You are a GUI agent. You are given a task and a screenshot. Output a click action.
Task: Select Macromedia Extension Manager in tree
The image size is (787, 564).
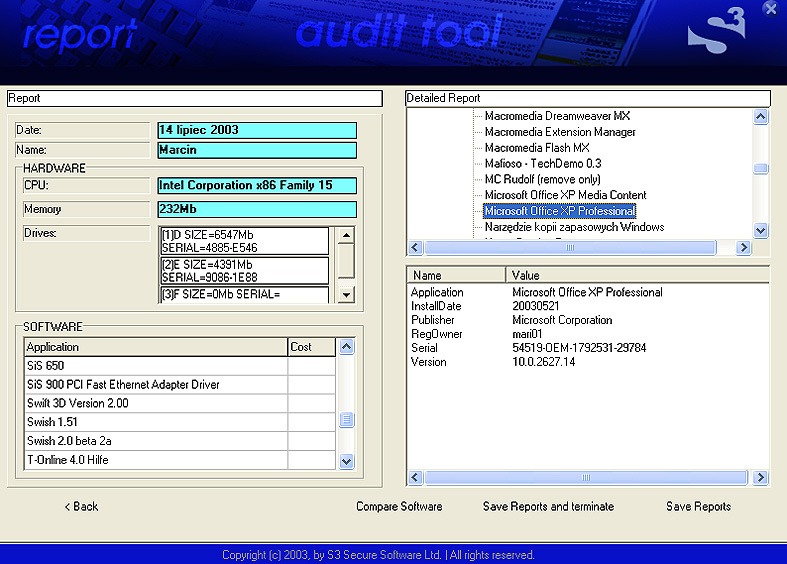(x=560, y=132)
